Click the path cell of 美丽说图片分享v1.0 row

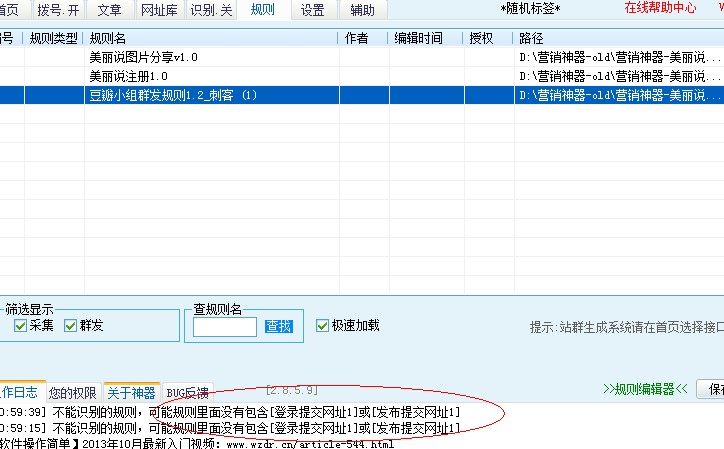[x=619, y=57]
